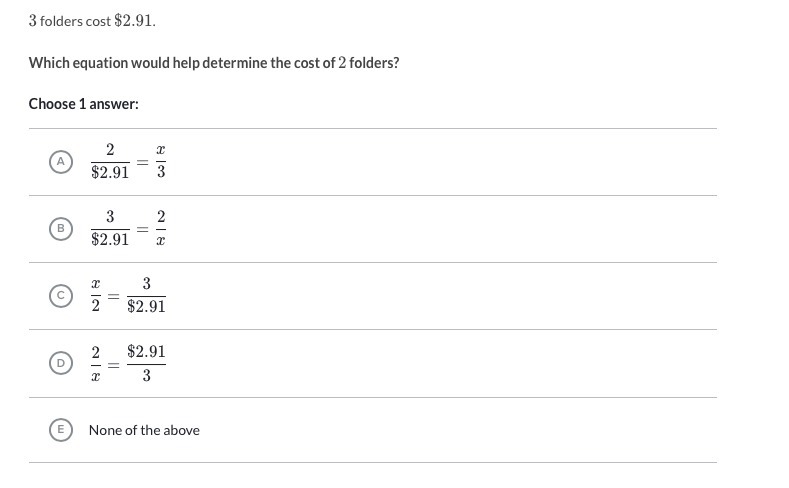Viewport: 789px width, 488px height.
Task: Click the equals sign in option C
Action: tap(113, 296)
